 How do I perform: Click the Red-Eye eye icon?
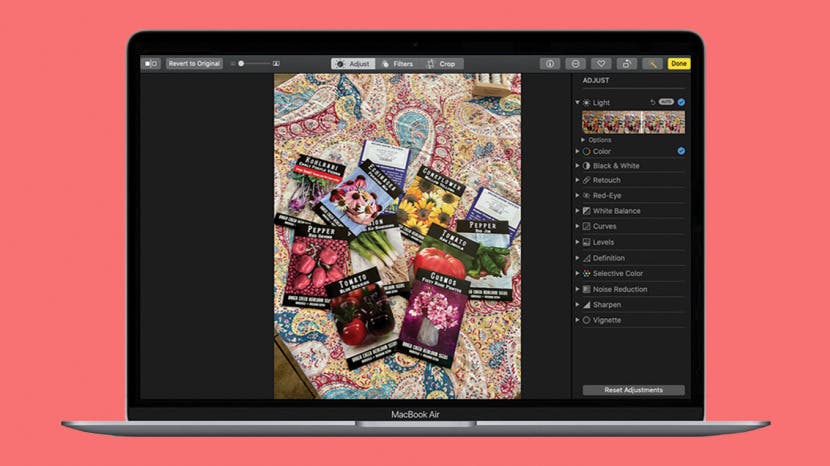click(587, 195)
